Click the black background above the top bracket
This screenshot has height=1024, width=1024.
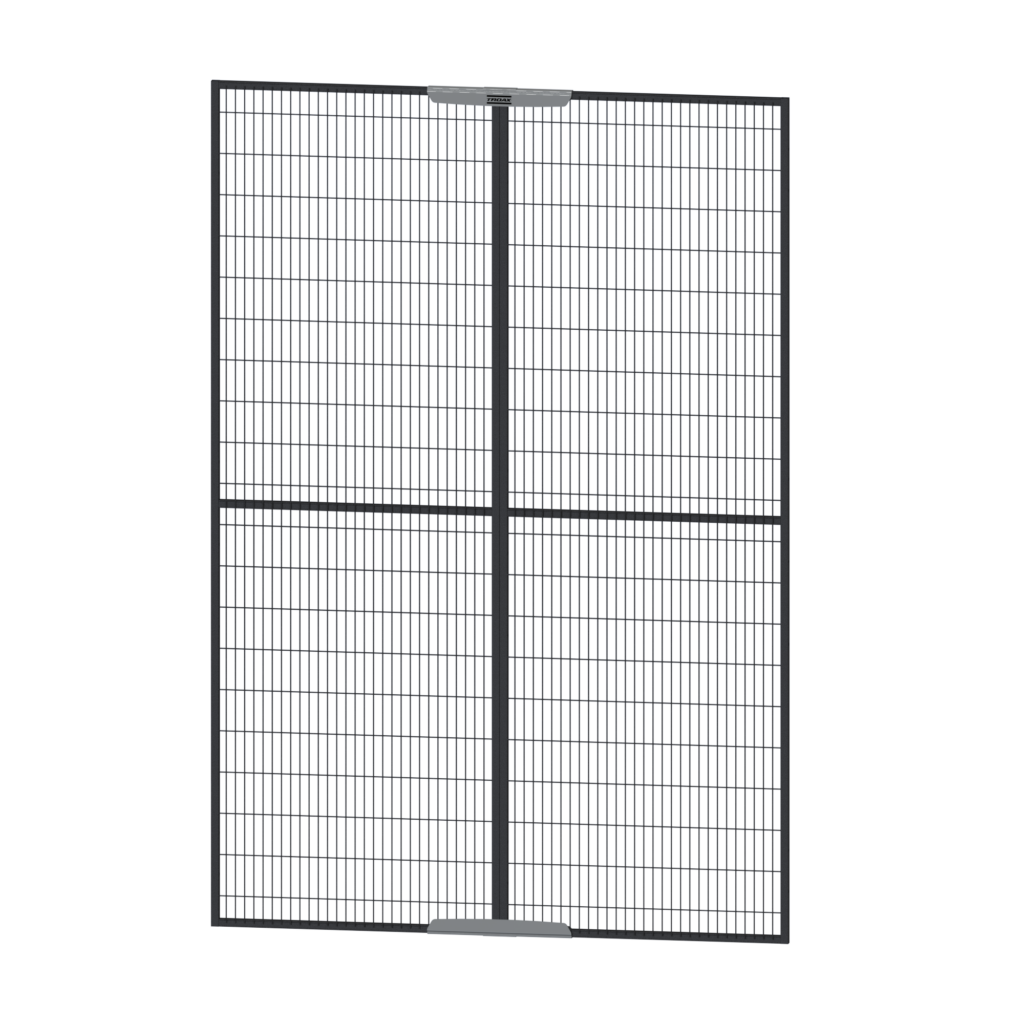[500, 40]
